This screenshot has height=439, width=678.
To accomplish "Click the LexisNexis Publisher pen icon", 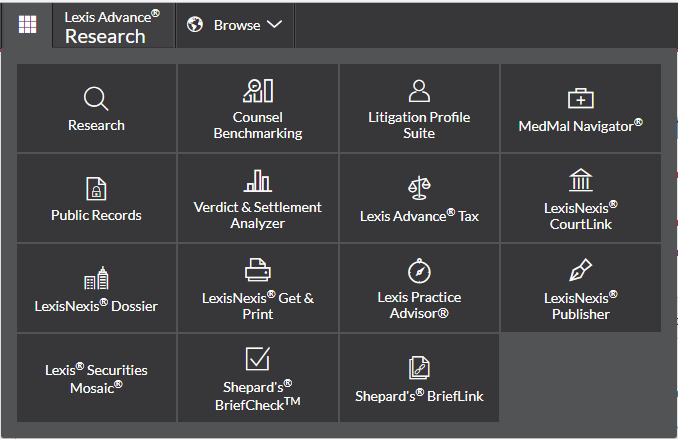I will (581, 270).
